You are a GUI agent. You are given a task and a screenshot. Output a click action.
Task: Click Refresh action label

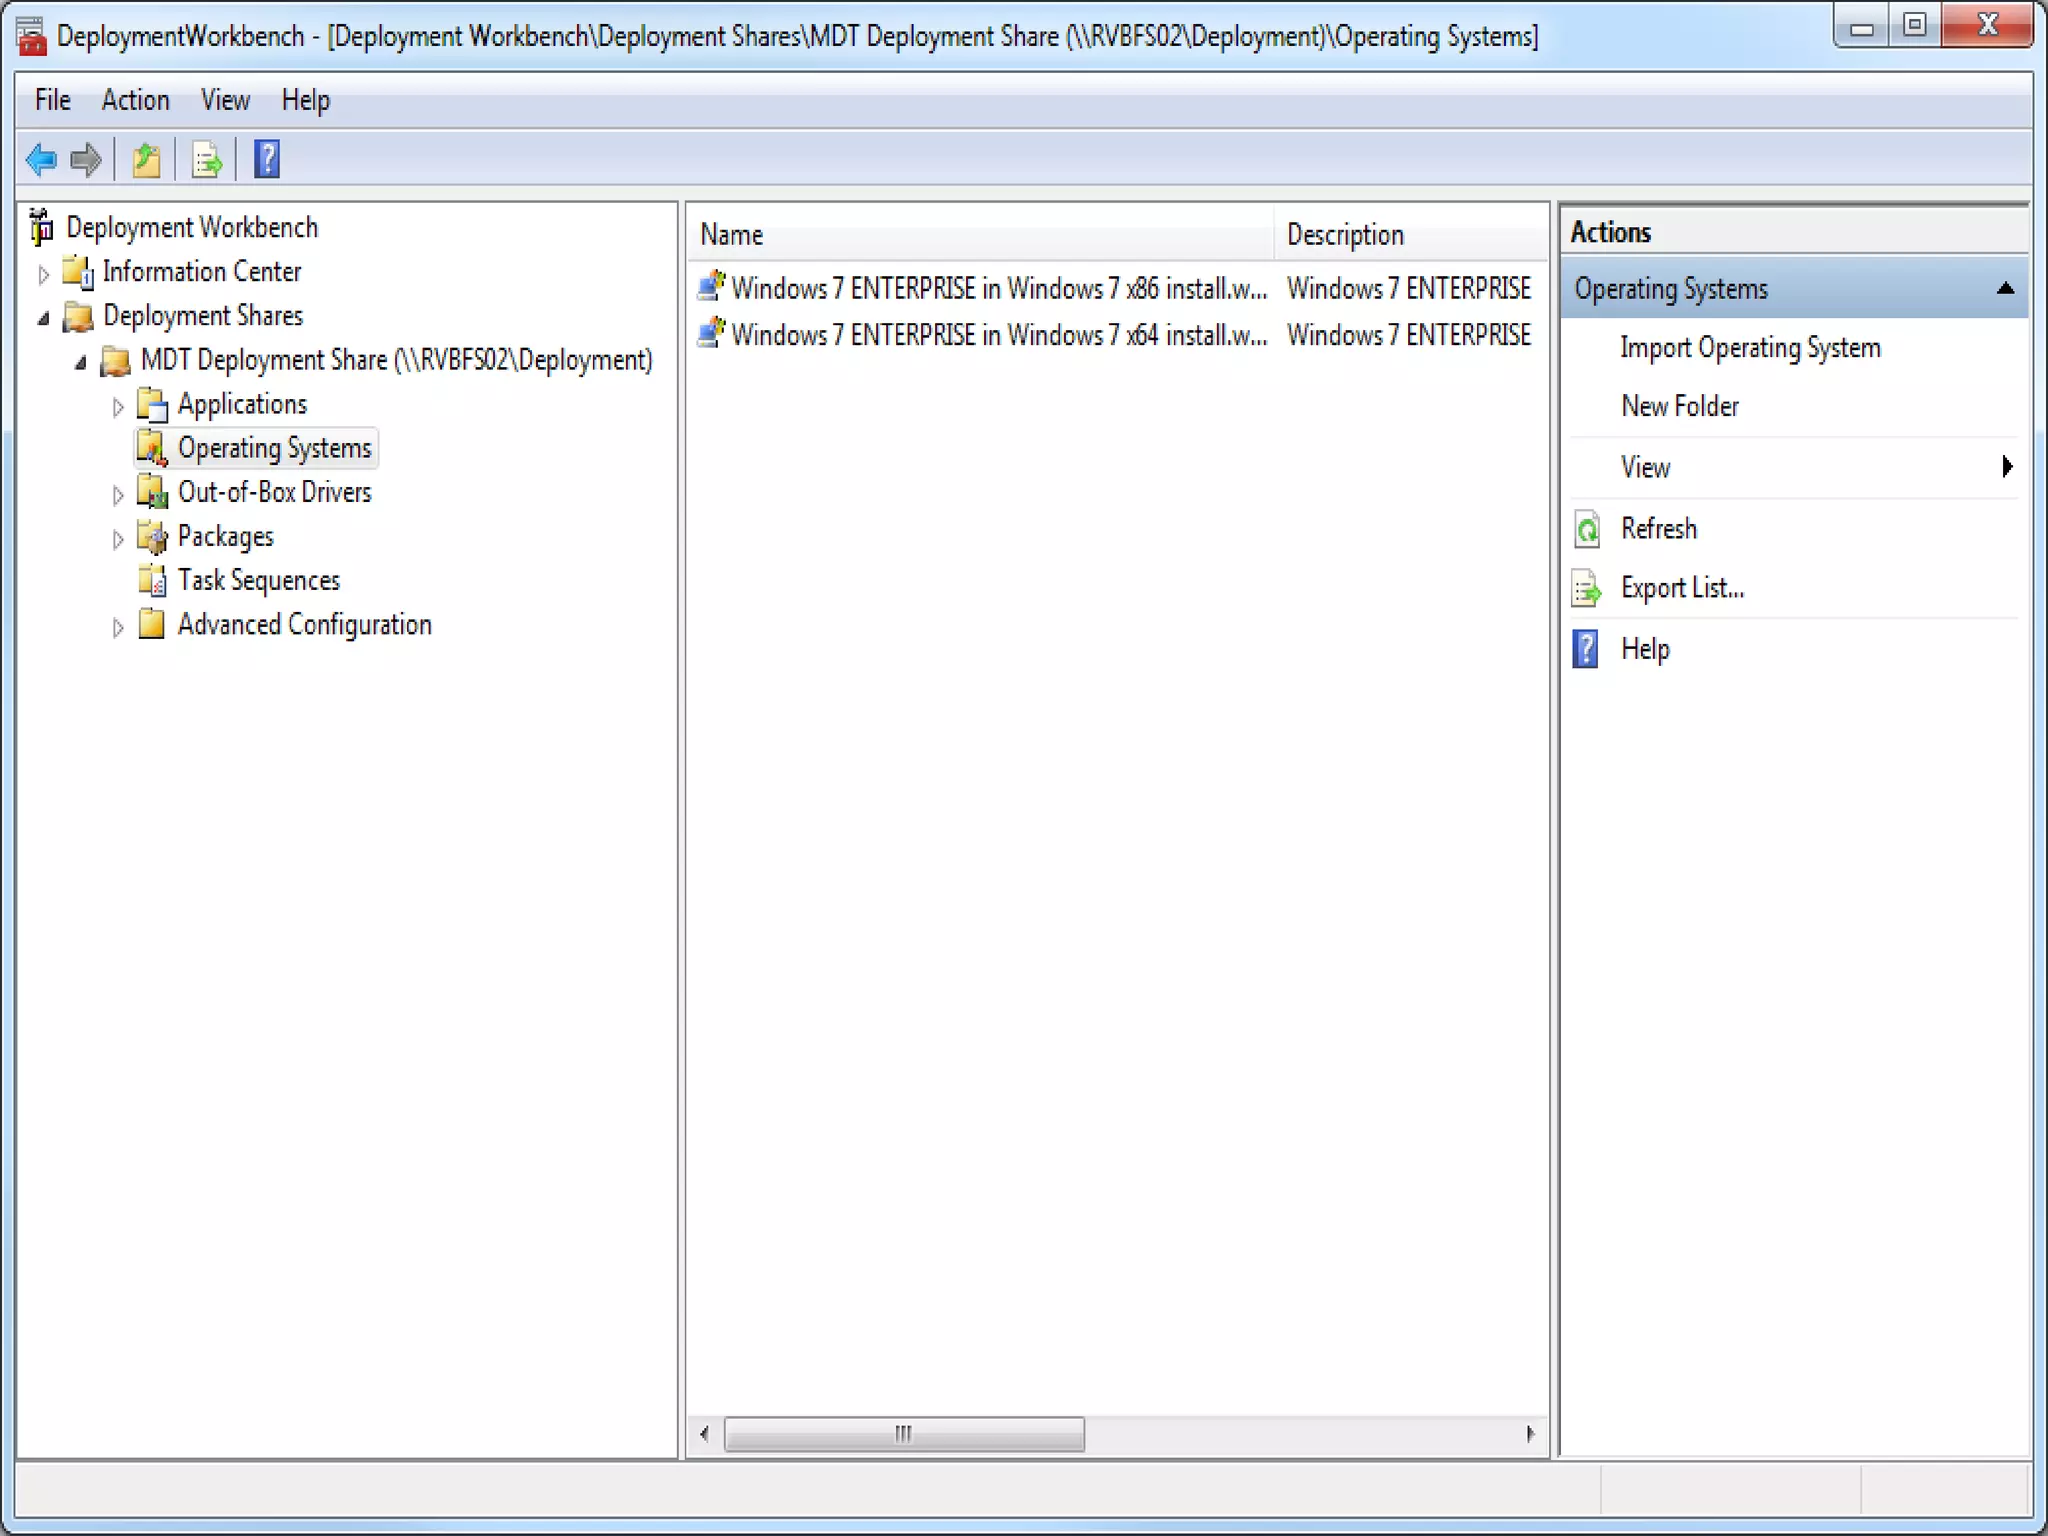[1659, 528]
